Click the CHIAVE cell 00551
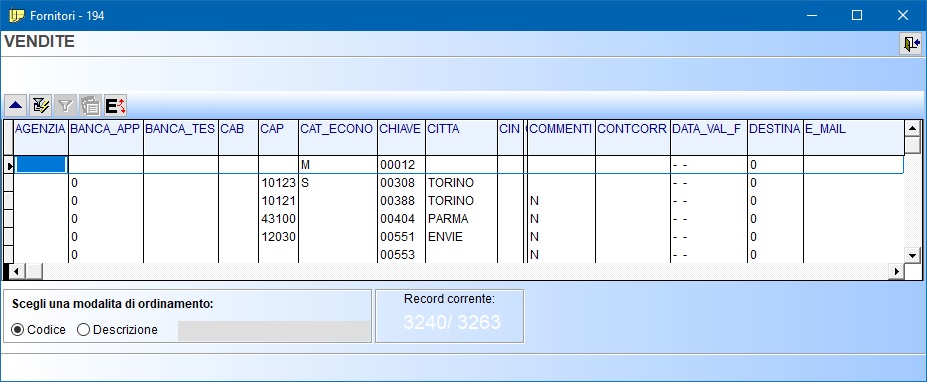Screen dimensions: 927x382 click(401, 237)
